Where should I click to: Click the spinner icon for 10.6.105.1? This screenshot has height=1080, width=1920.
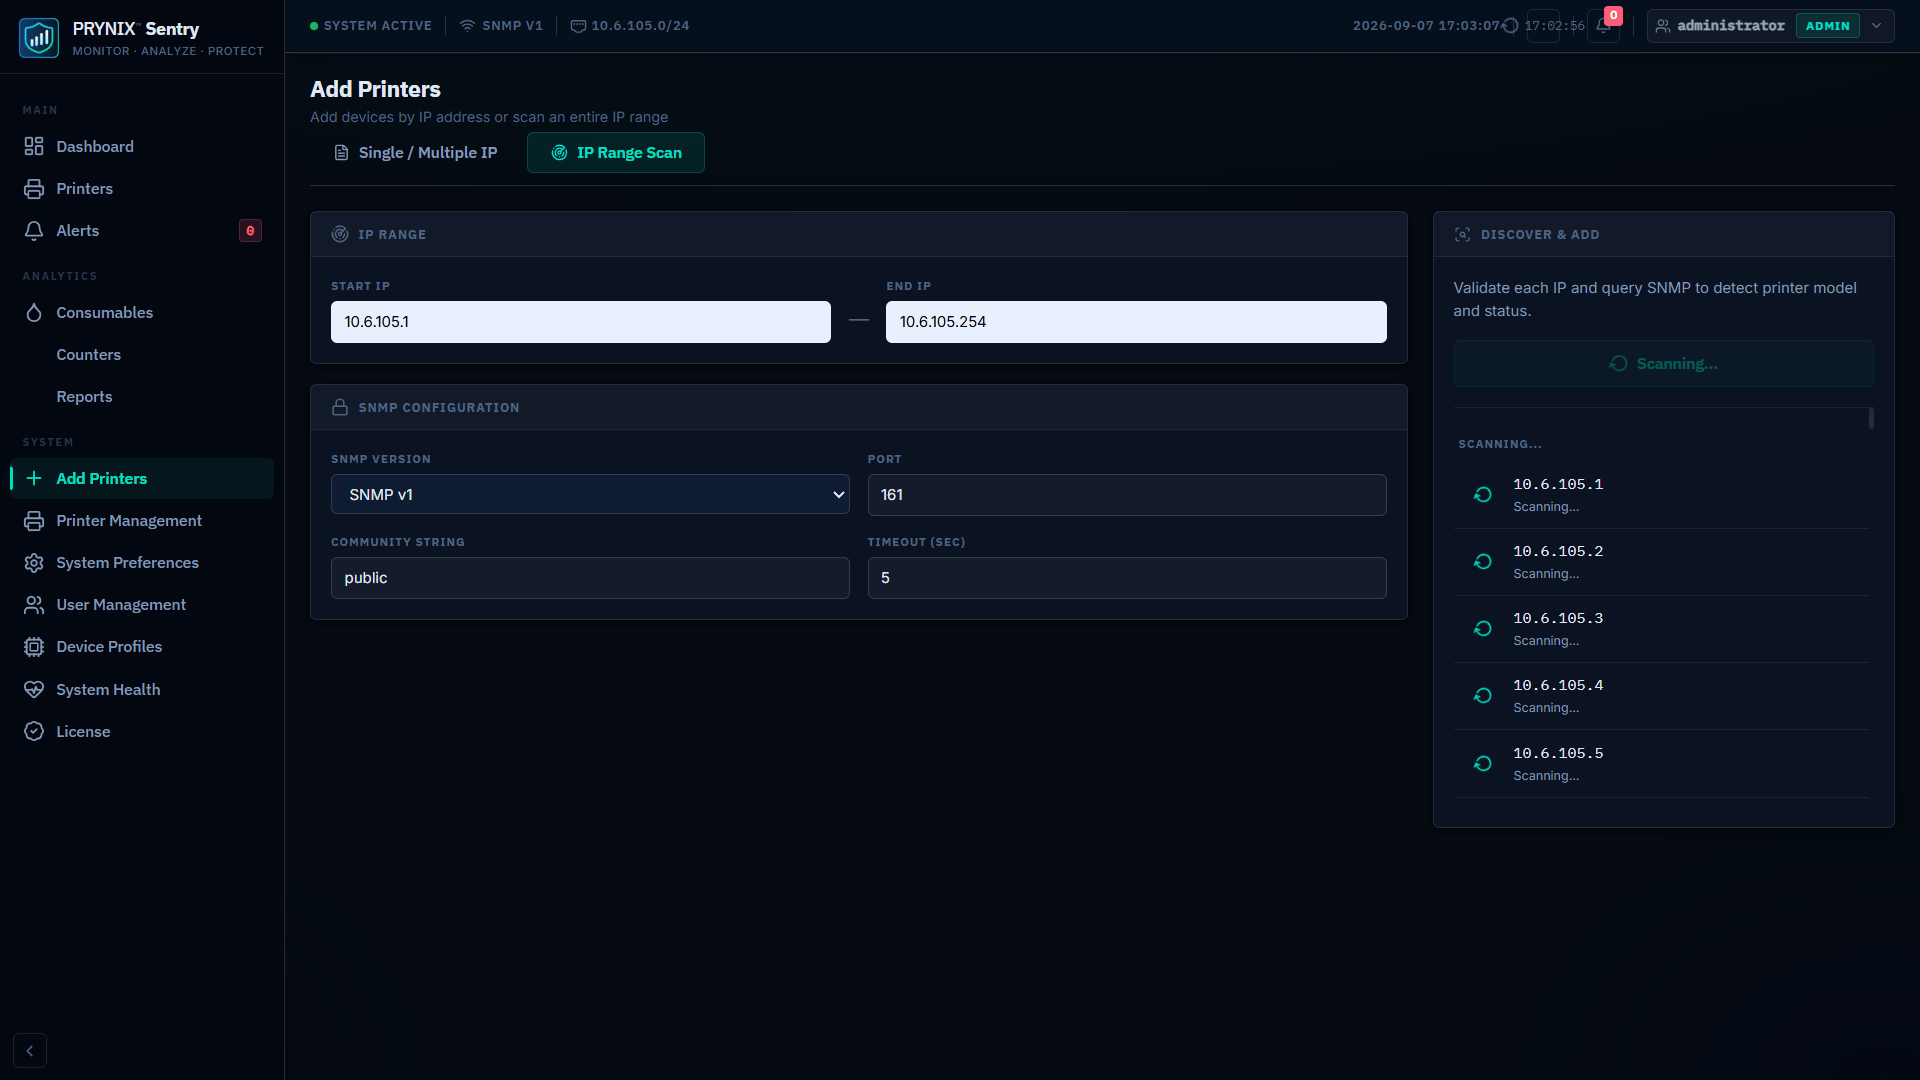(x=1483, y=495)
